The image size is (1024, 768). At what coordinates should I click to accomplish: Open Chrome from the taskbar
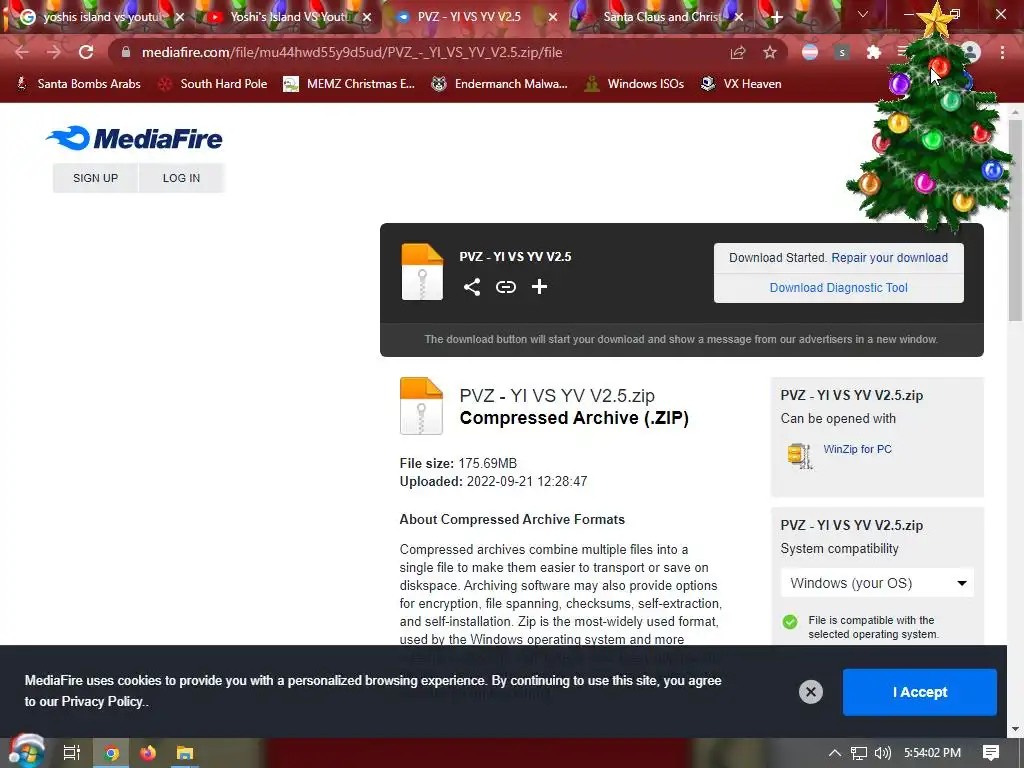coord(111,753)
